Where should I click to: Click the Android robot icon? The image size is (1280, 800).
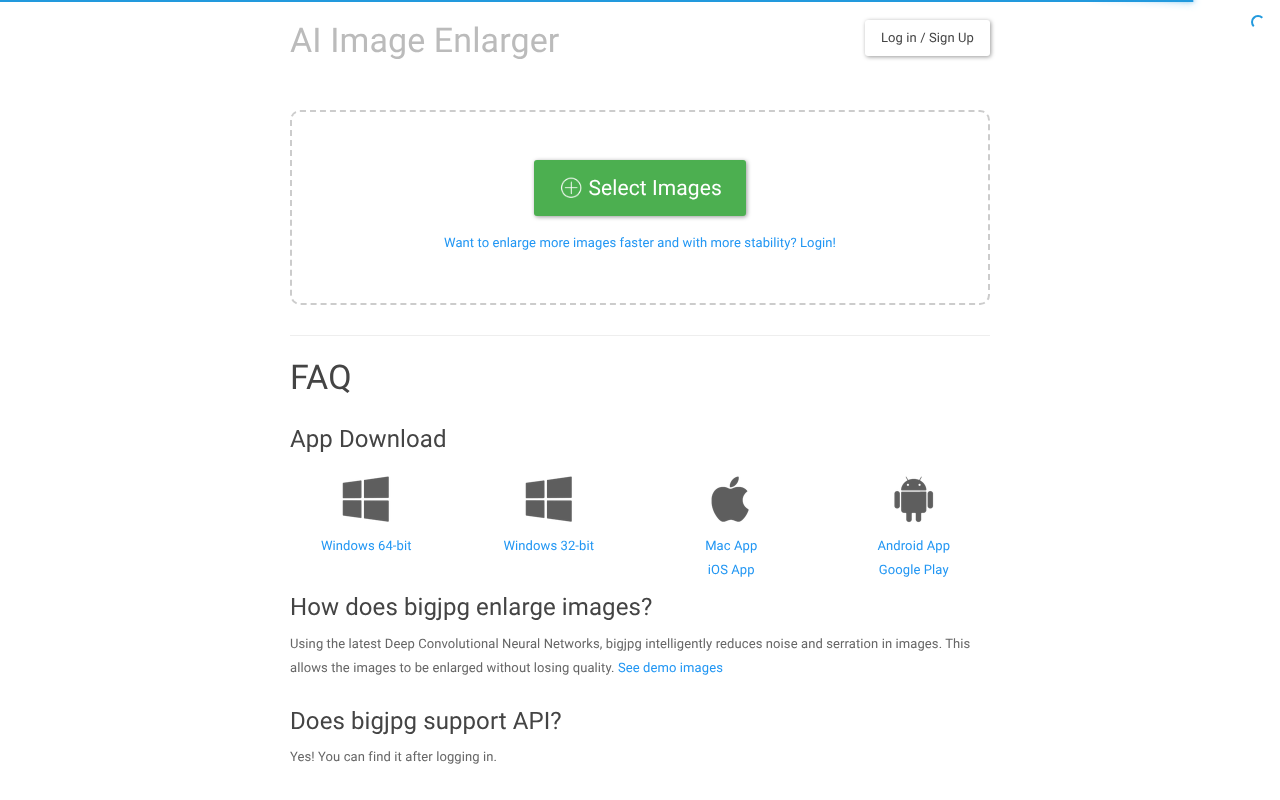click(x=913, y=499)
